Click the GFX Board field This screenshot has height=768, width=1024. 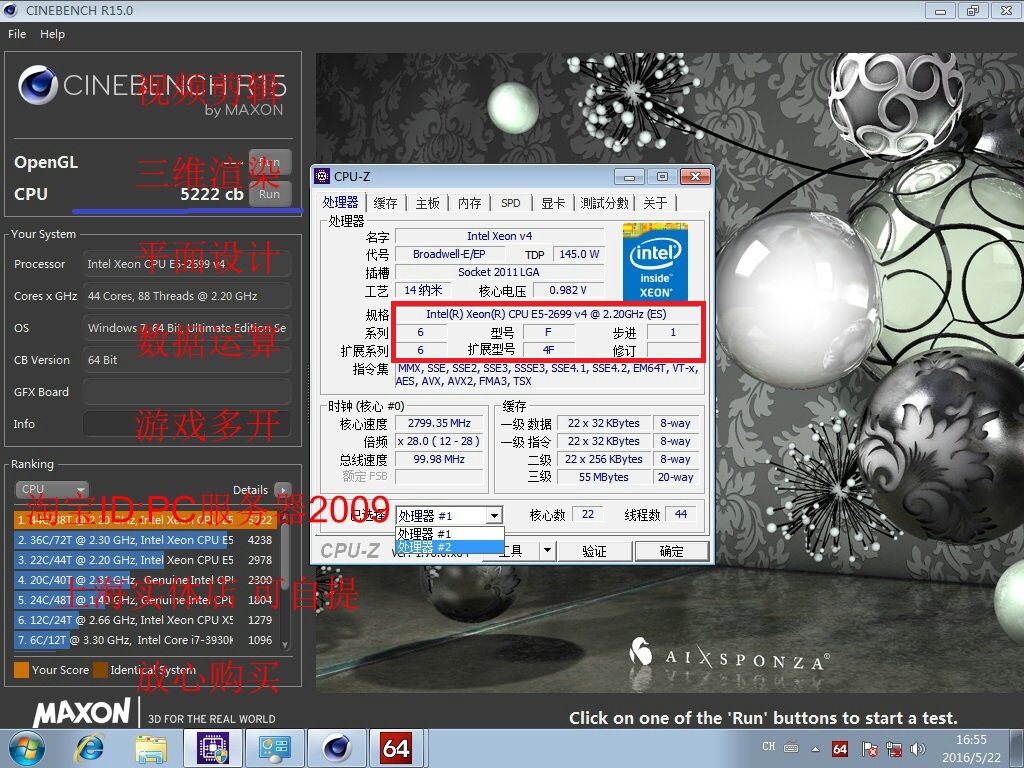click(x=187, y=392)
